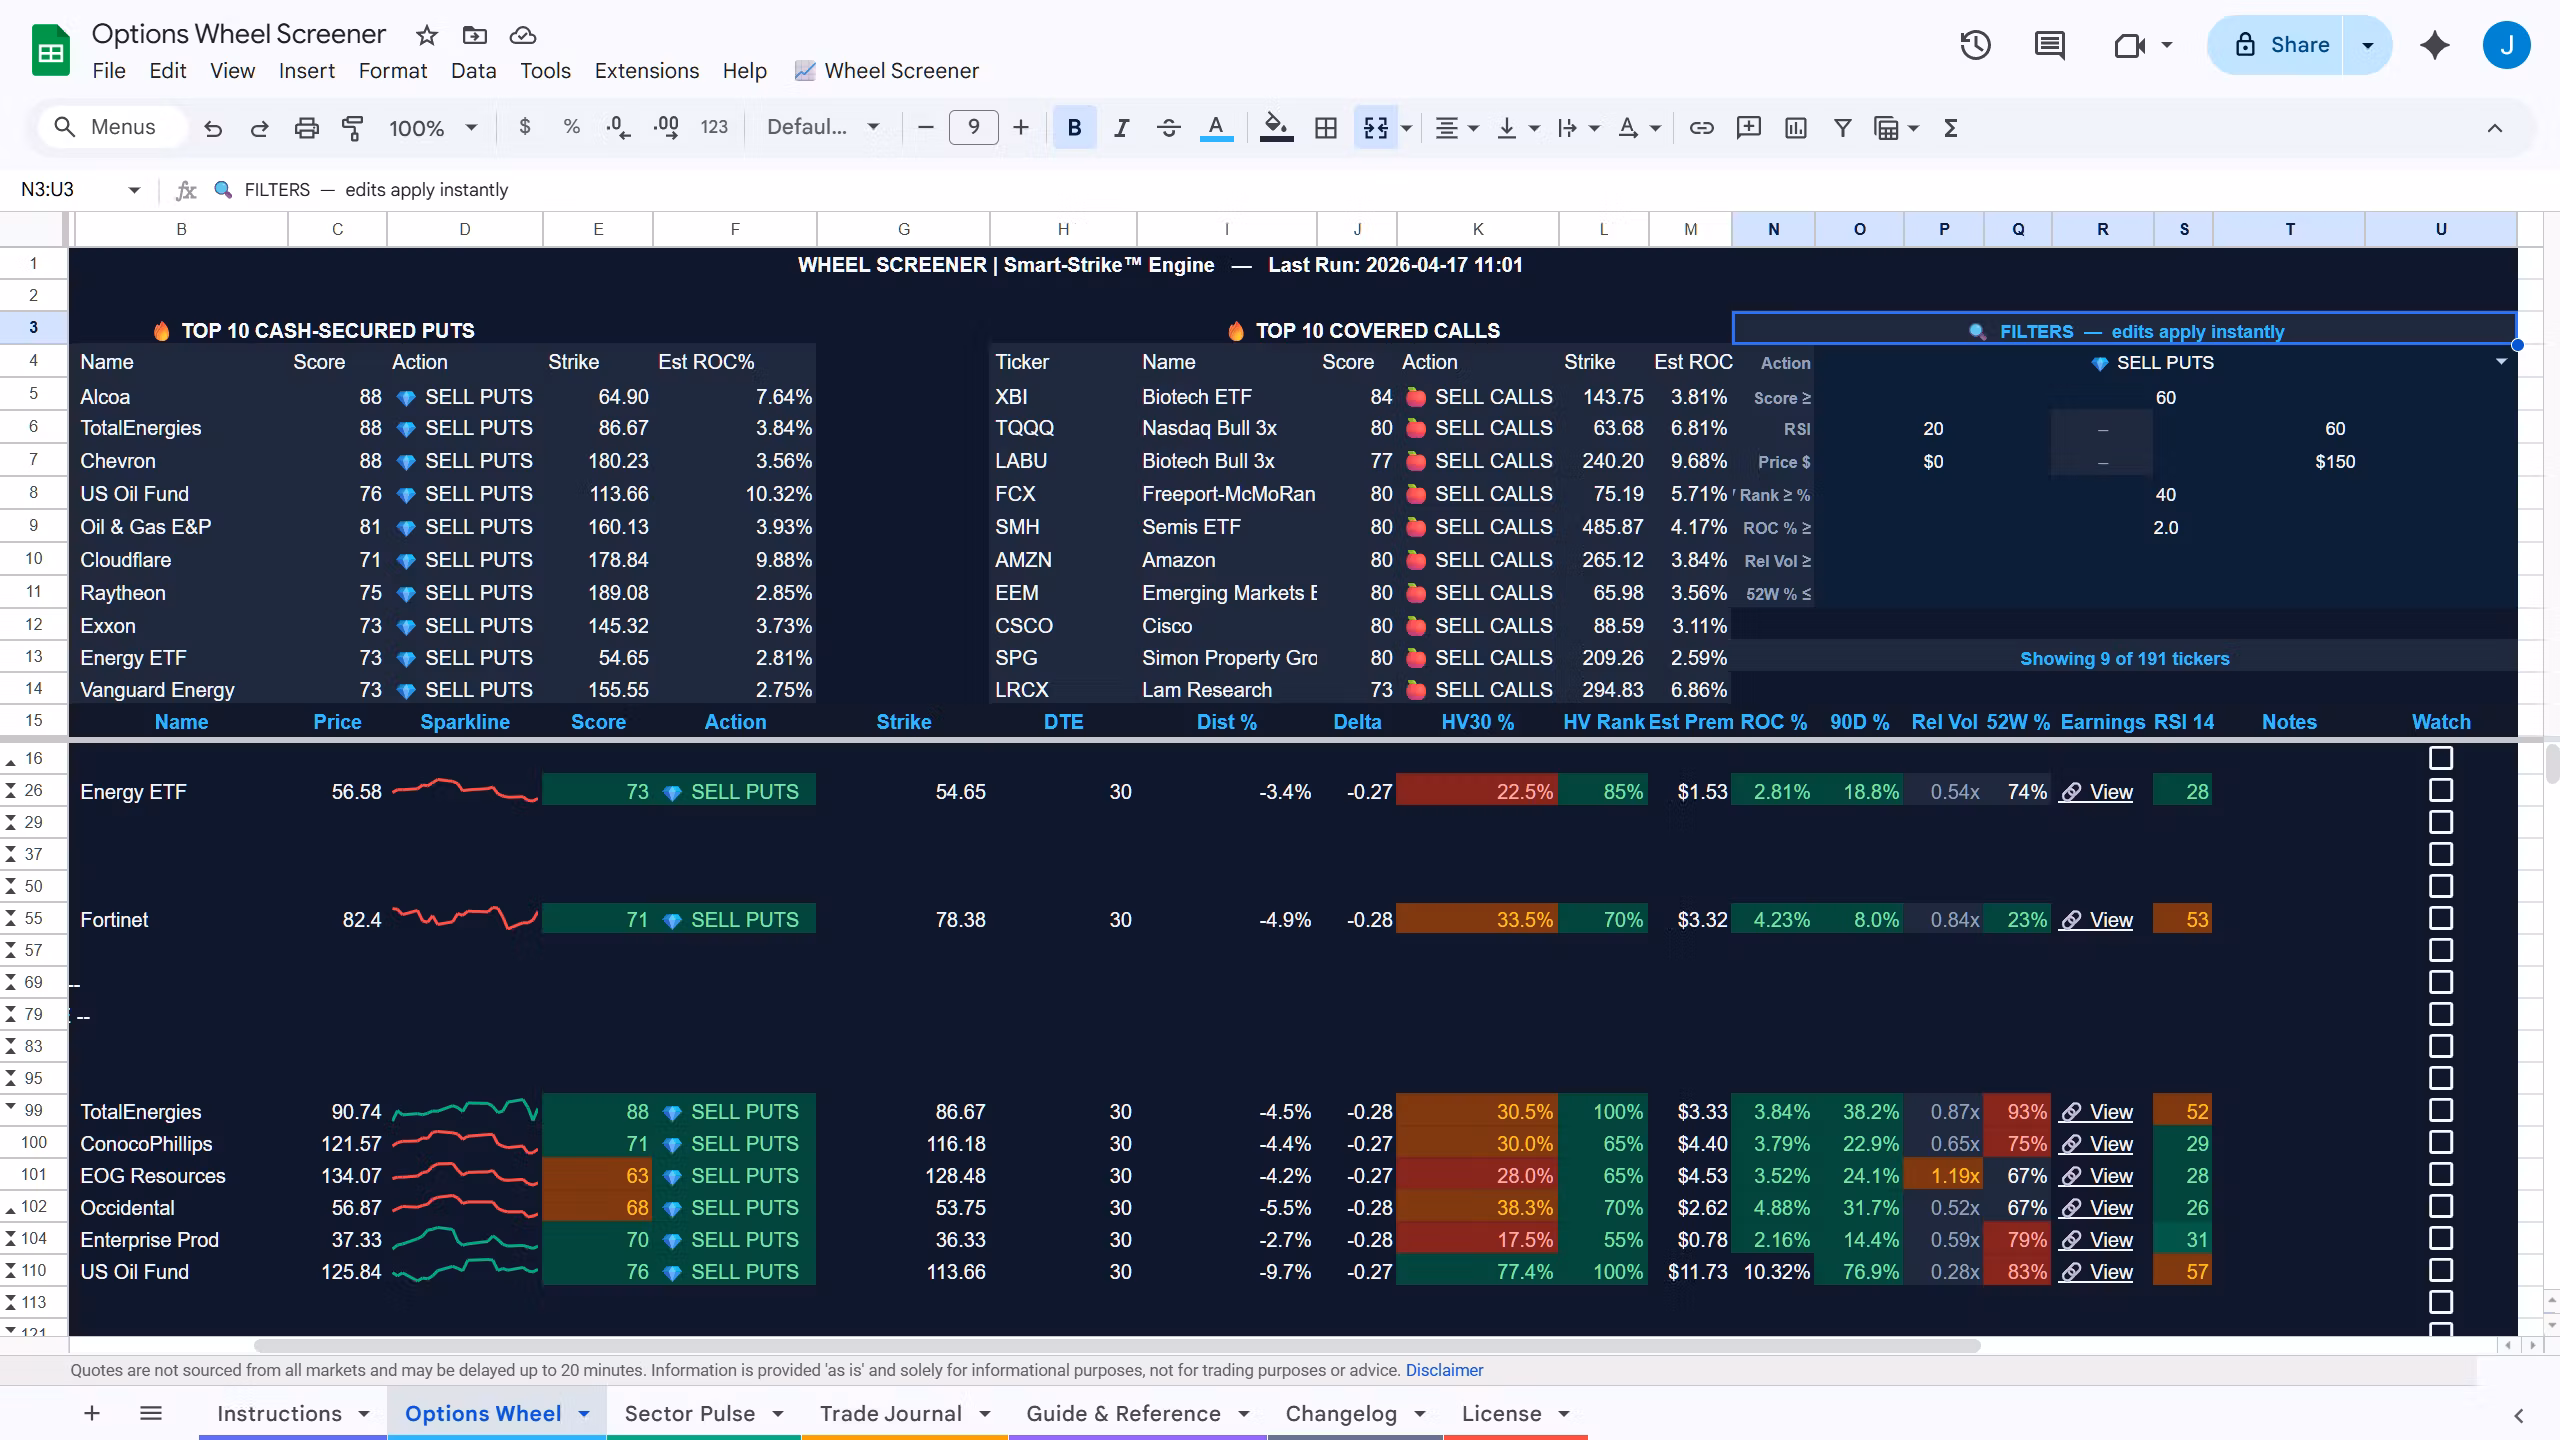
Task: Create a filter with funnel icon
Action: tap(1842, 128)
